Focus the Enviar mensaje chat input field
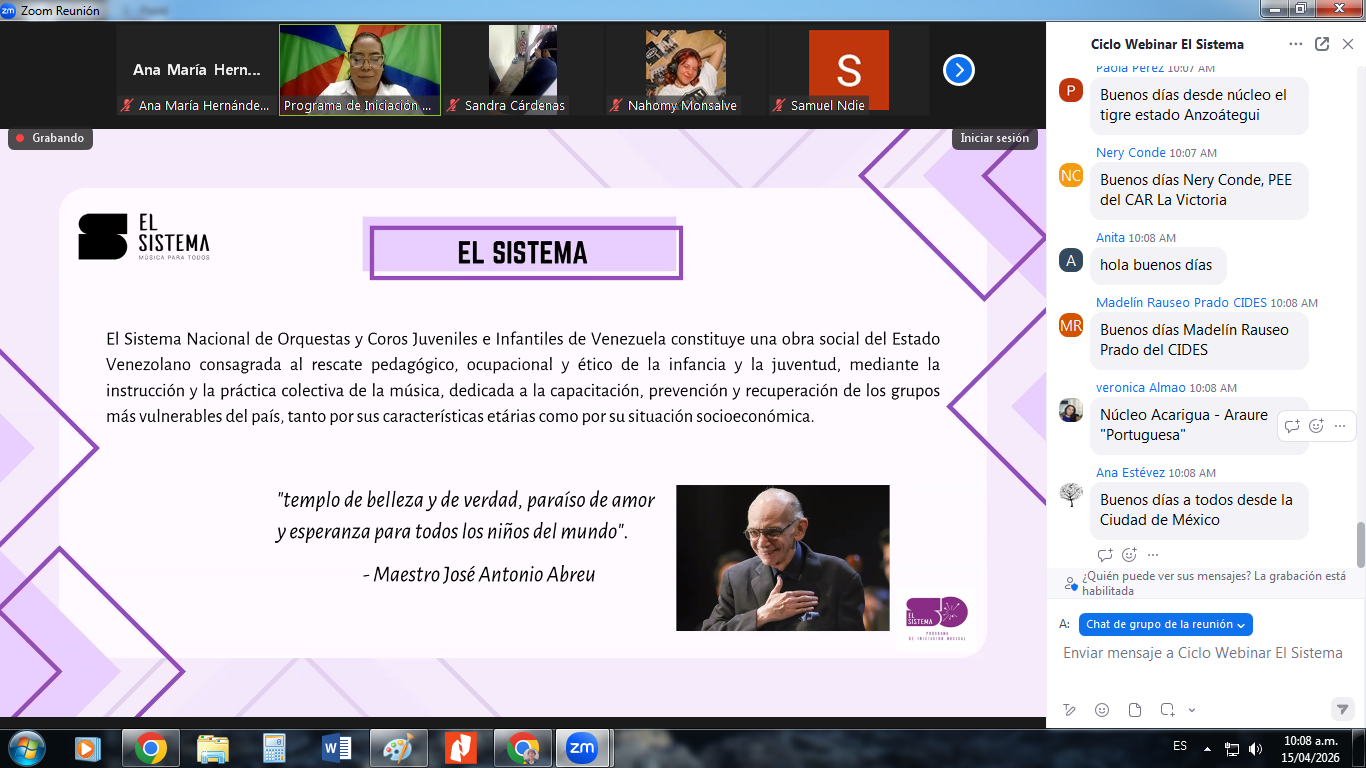Viewport: 1366px width, 769px height. [1203, 653]
